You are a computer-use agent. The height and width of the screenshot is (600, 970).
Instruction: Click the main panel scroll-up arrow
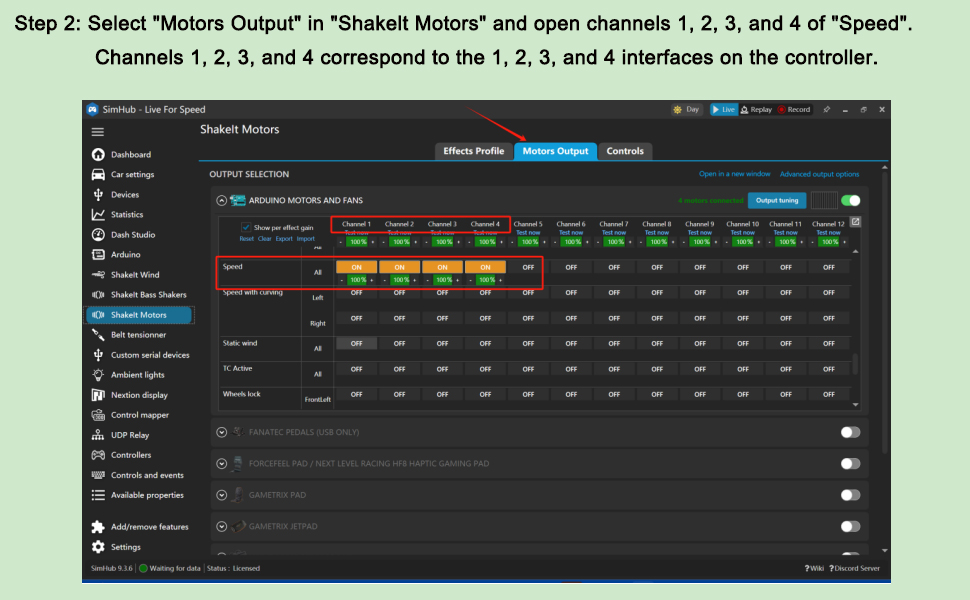point(885,168)
